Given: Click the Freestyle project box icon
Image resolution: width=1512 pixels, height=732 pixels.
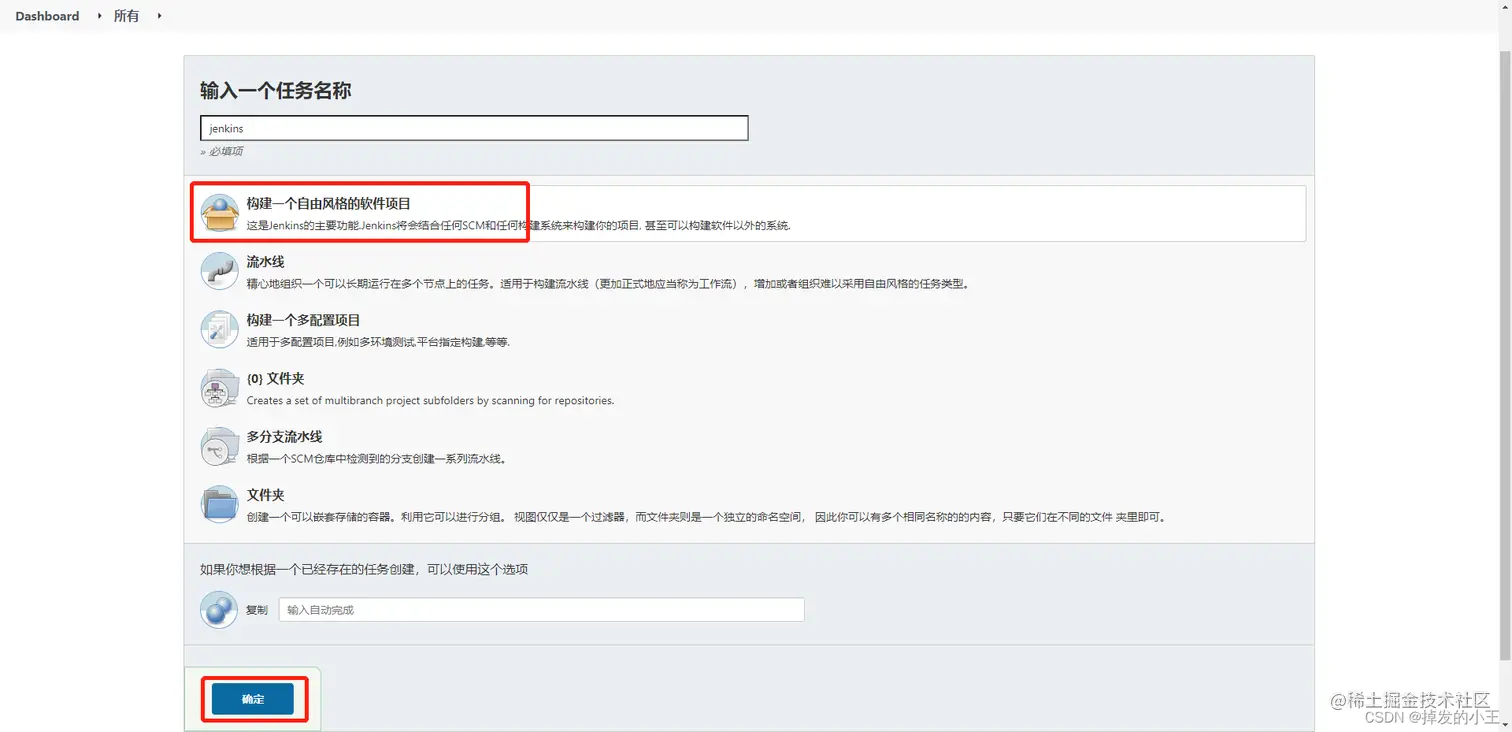Looking at the screenshot, I should click(219, 213).
